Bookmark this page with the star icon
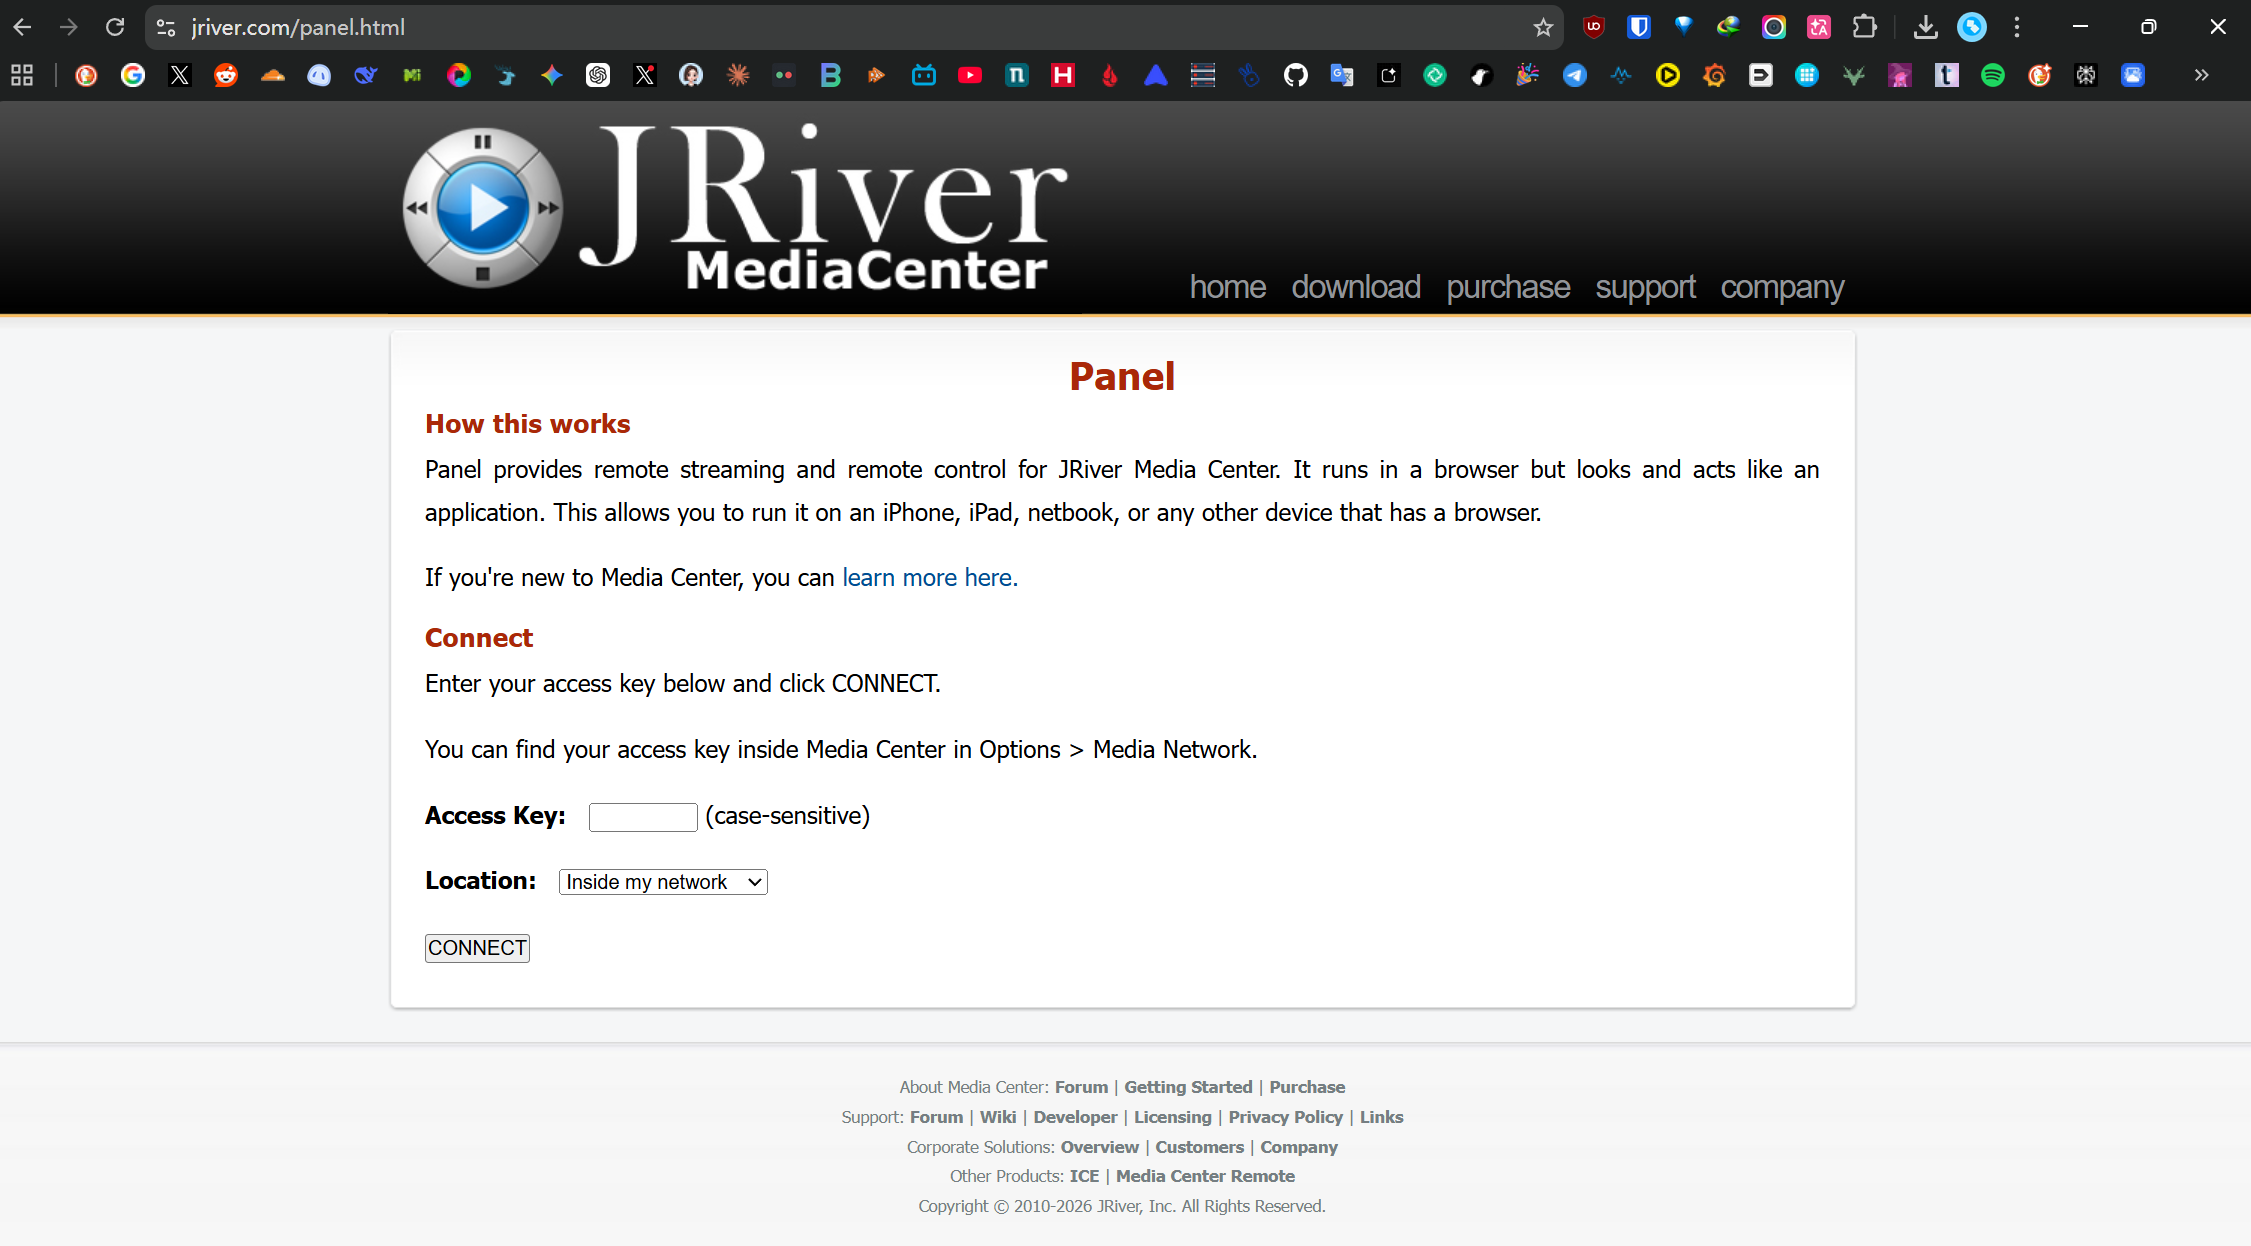2251x1246 pixels. pyautogui.click(x=1543, y=27)
